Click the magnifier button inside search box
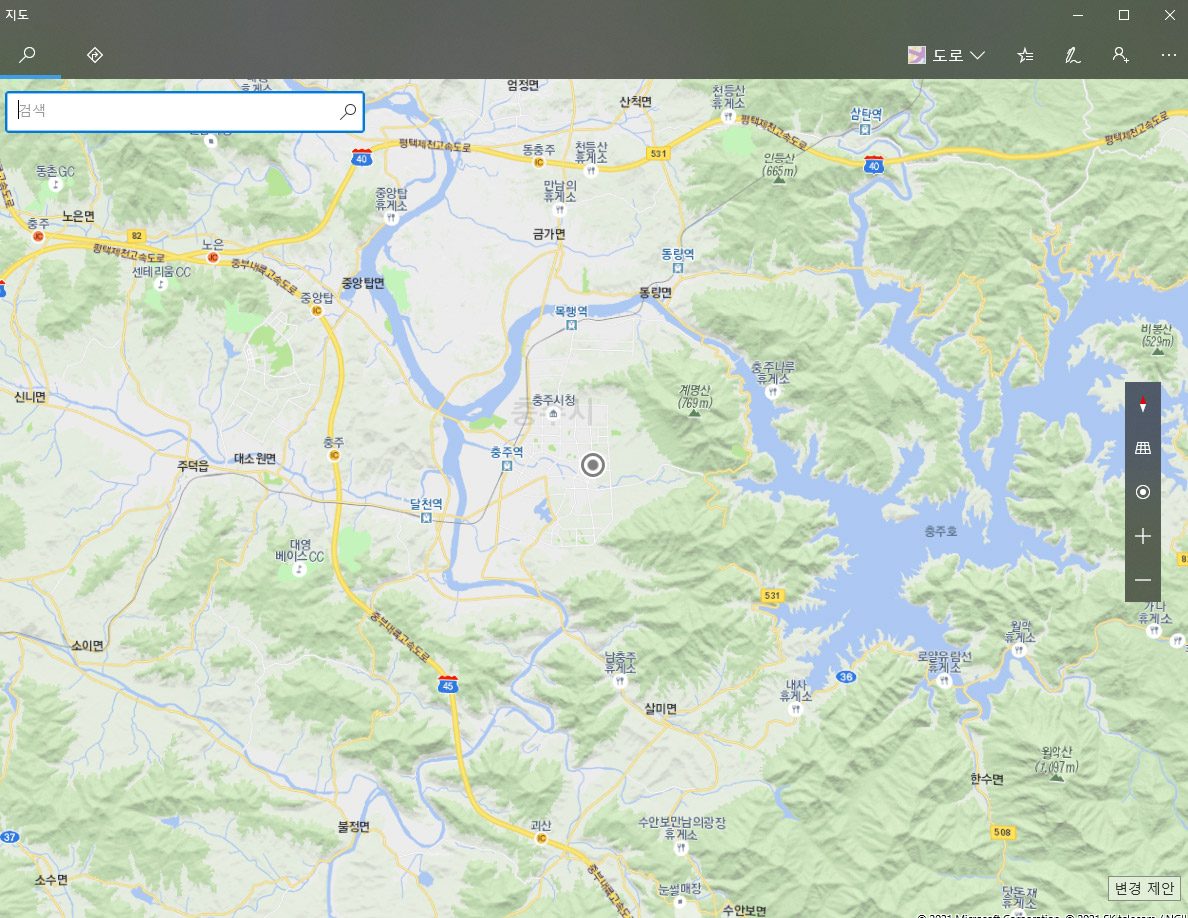Screen dimensions: 1188x918 pos(348,111)
